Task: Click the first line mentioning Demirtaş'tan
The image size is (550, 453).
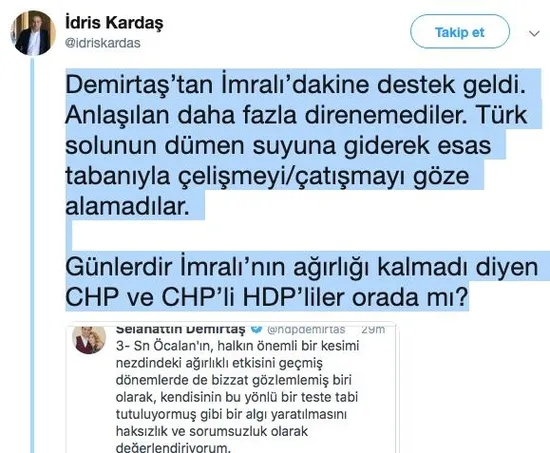Action: pos(296,85)
